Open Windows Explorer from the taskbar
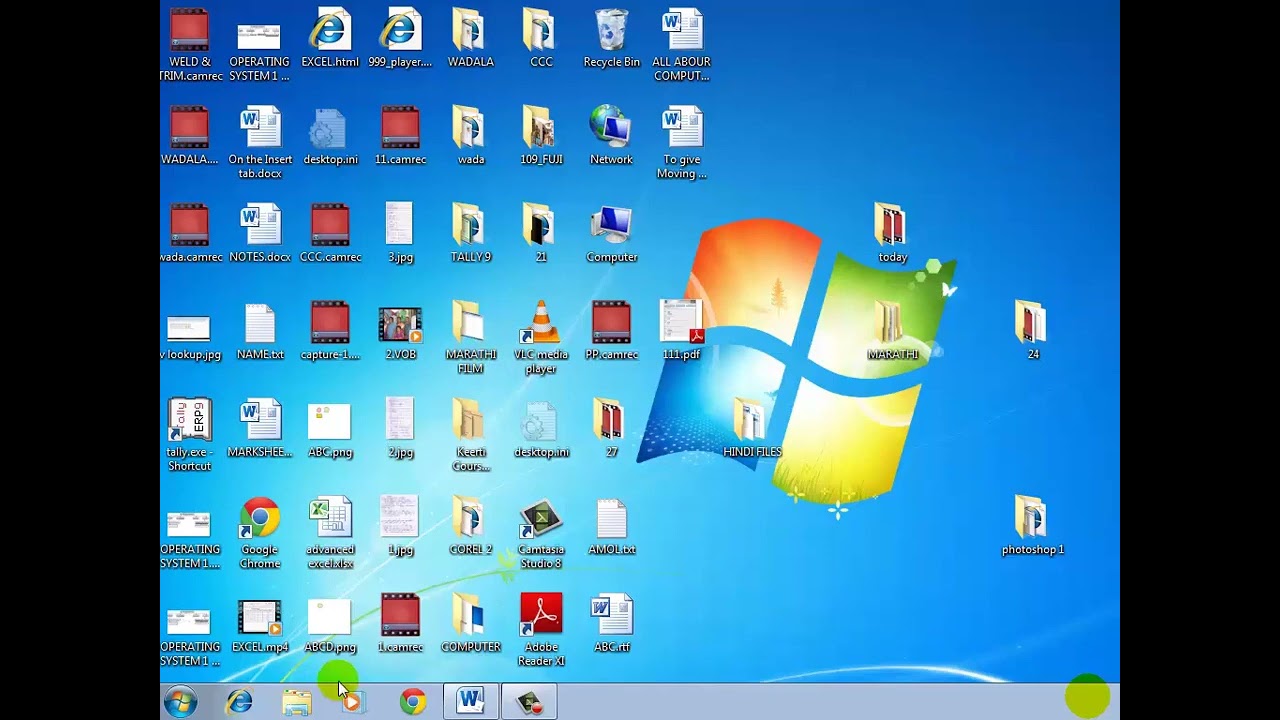The image size is (1280, 720). coord(297,702)
